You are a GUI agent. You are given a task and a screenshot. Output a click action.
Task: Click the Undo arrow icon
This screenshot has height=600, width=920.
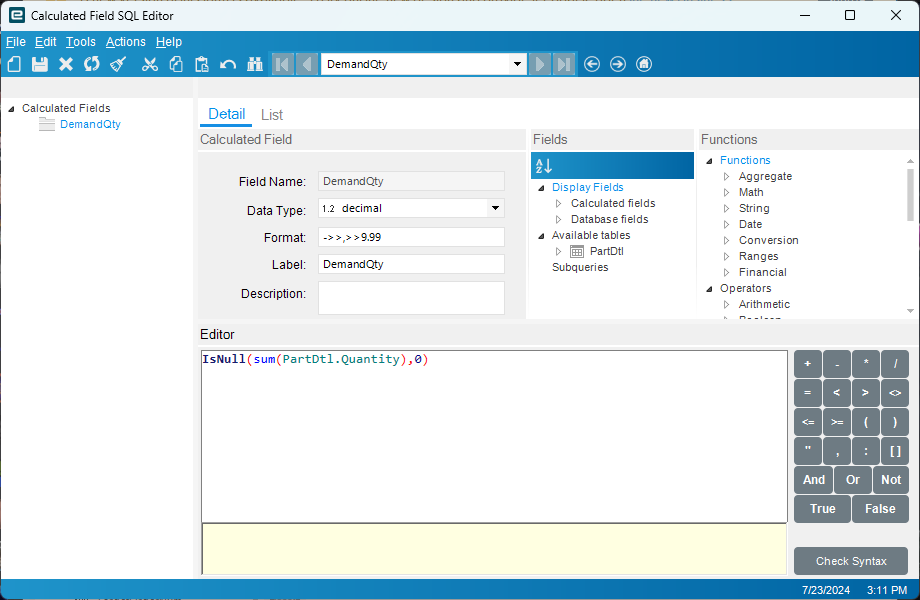pos(228,64)
